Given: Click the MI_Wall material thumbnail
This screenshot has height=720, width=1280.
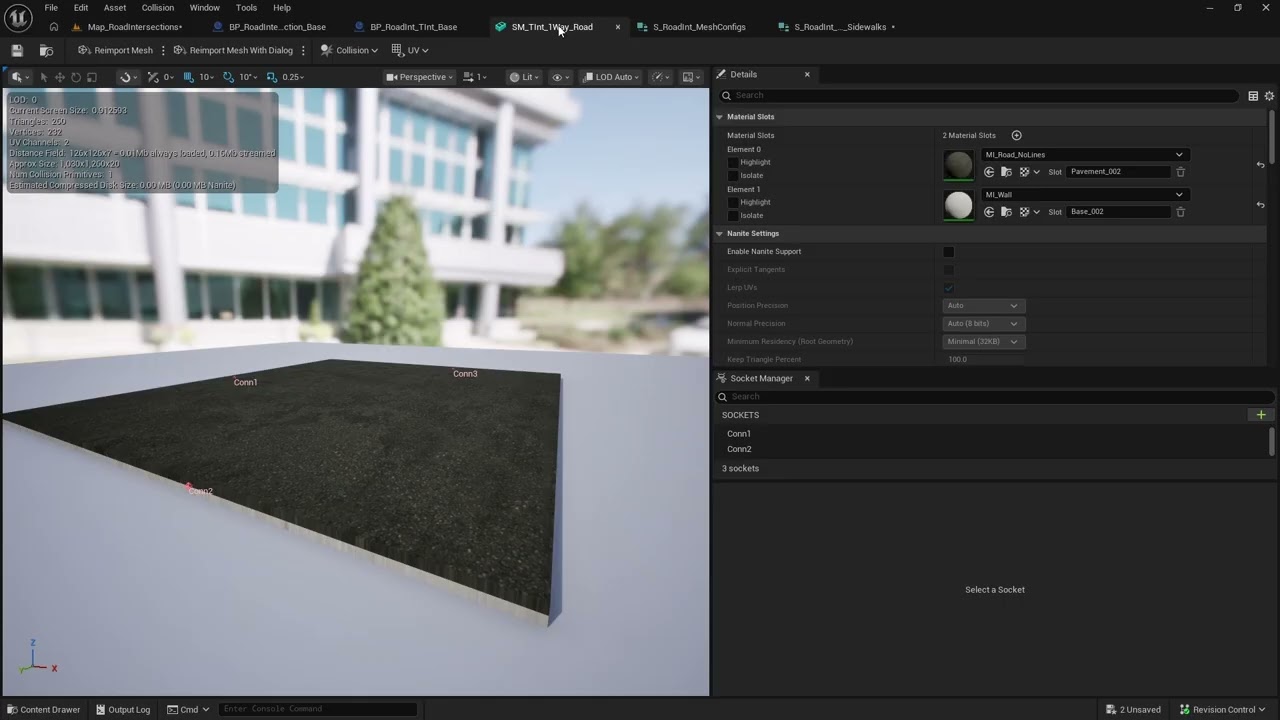Looking at the screenshot, I should (x=958, y=204).
